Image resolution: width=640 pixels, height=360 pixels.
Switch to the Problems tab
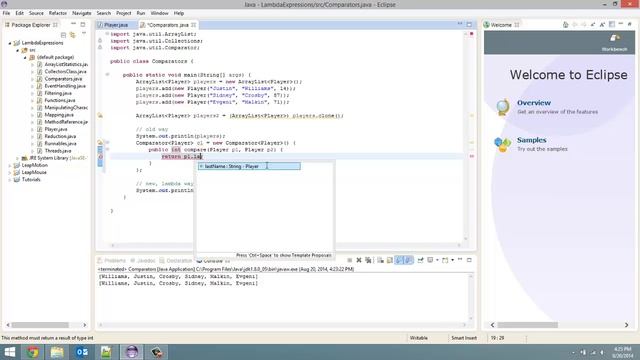pyautogui.click(x=111, y=260)
